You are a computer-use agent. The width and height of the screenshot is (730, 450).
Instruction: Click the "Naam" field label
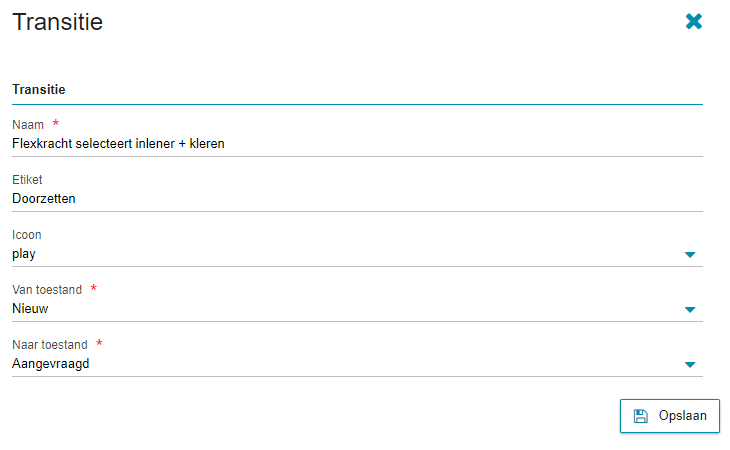[x=28, y=125]
